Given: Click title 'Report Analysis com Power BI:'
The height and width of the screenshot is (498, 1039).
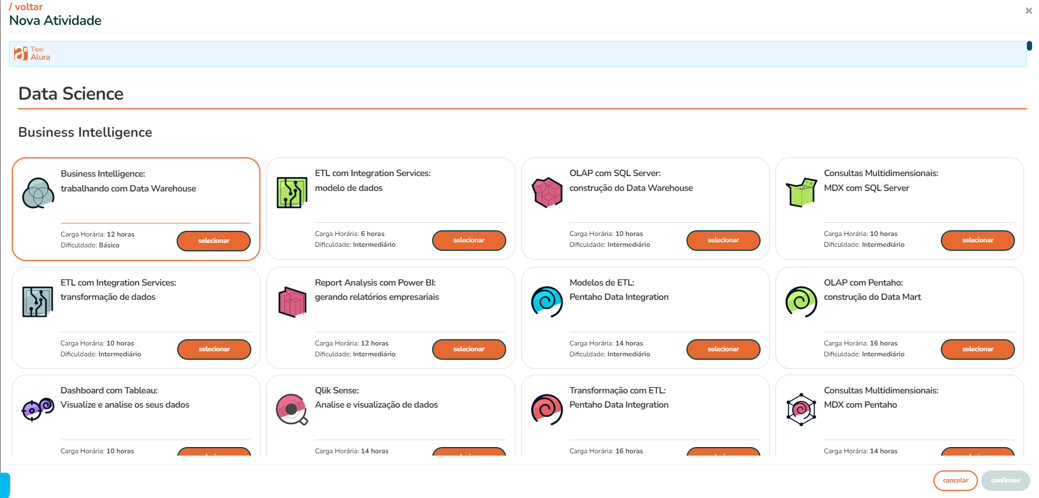Looking at the screenshot, I should (x=375, y=282).
